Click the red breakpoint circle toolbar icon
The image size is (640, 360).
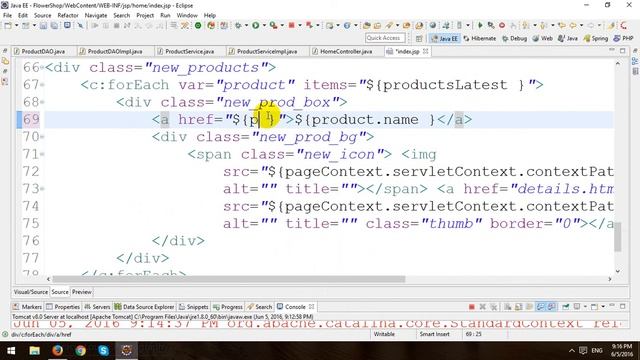pyautogui.click(x=502, y=25)
